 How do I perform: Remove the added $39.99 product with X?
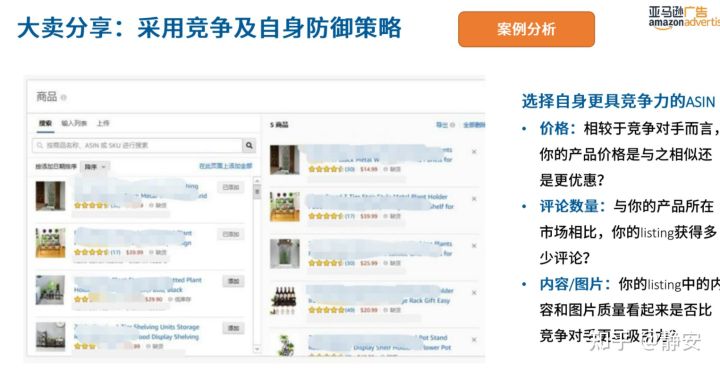(474, 199)
